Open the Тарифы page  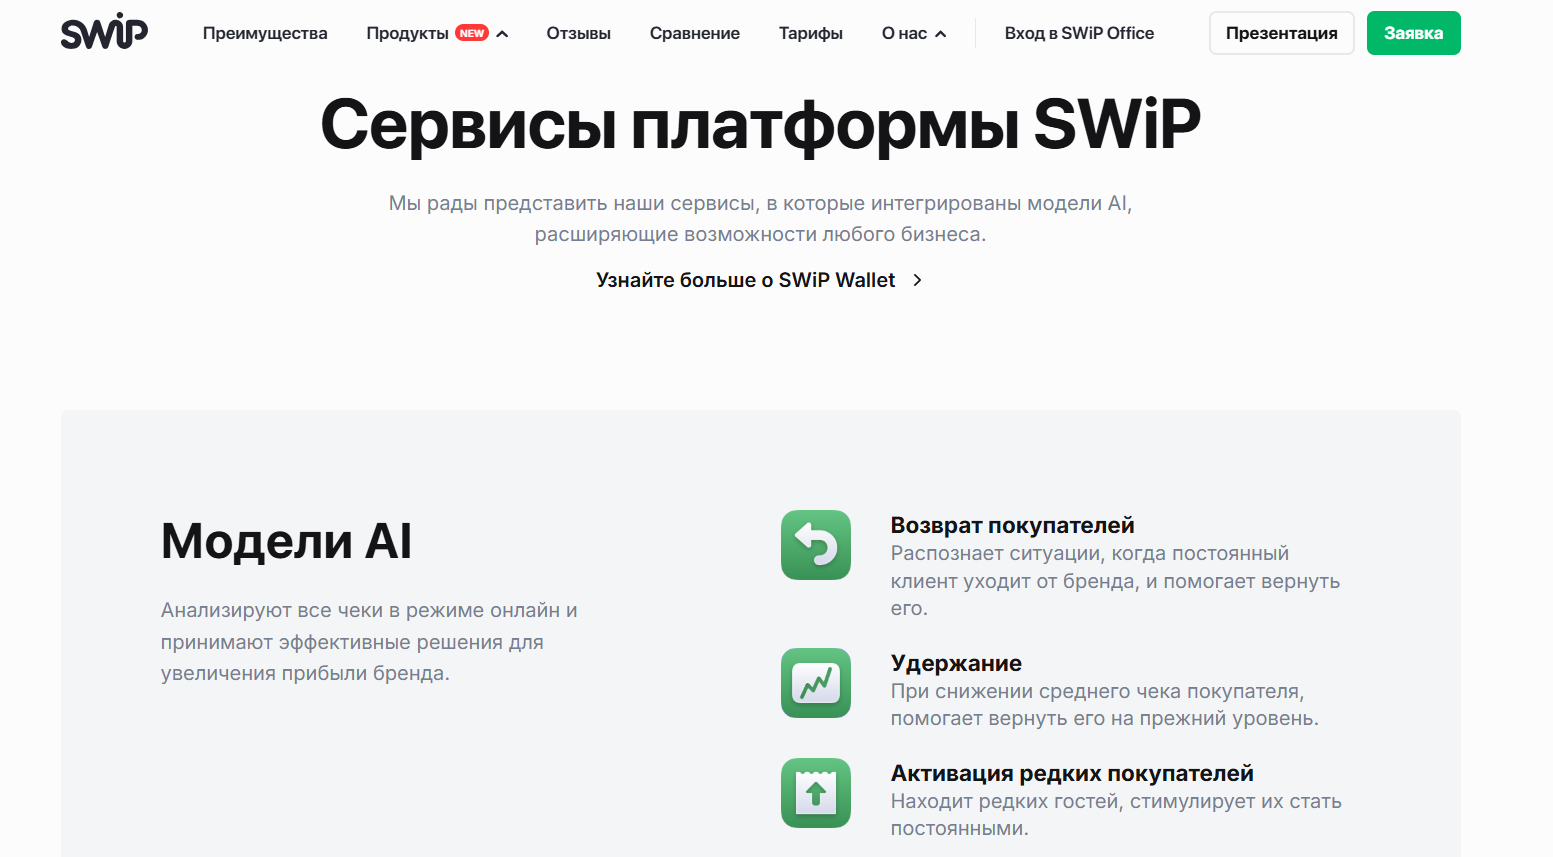[x=810, y=33]
